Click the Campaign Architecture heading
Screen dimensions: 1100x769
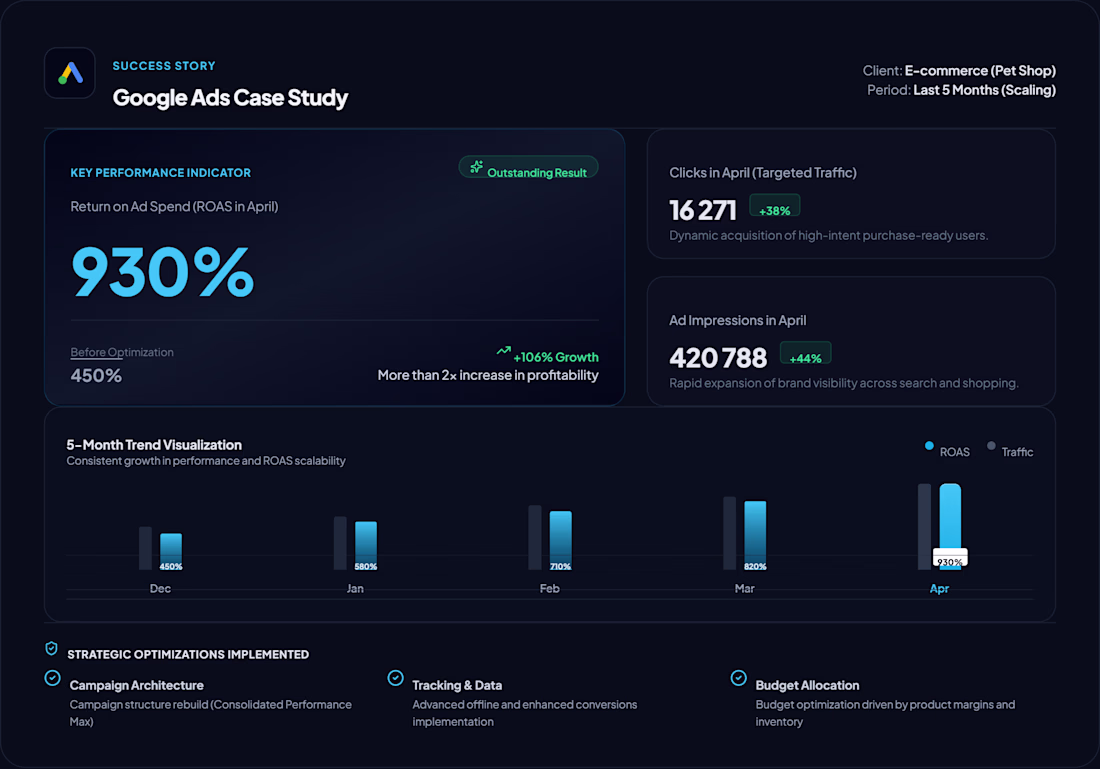[137, 686]
